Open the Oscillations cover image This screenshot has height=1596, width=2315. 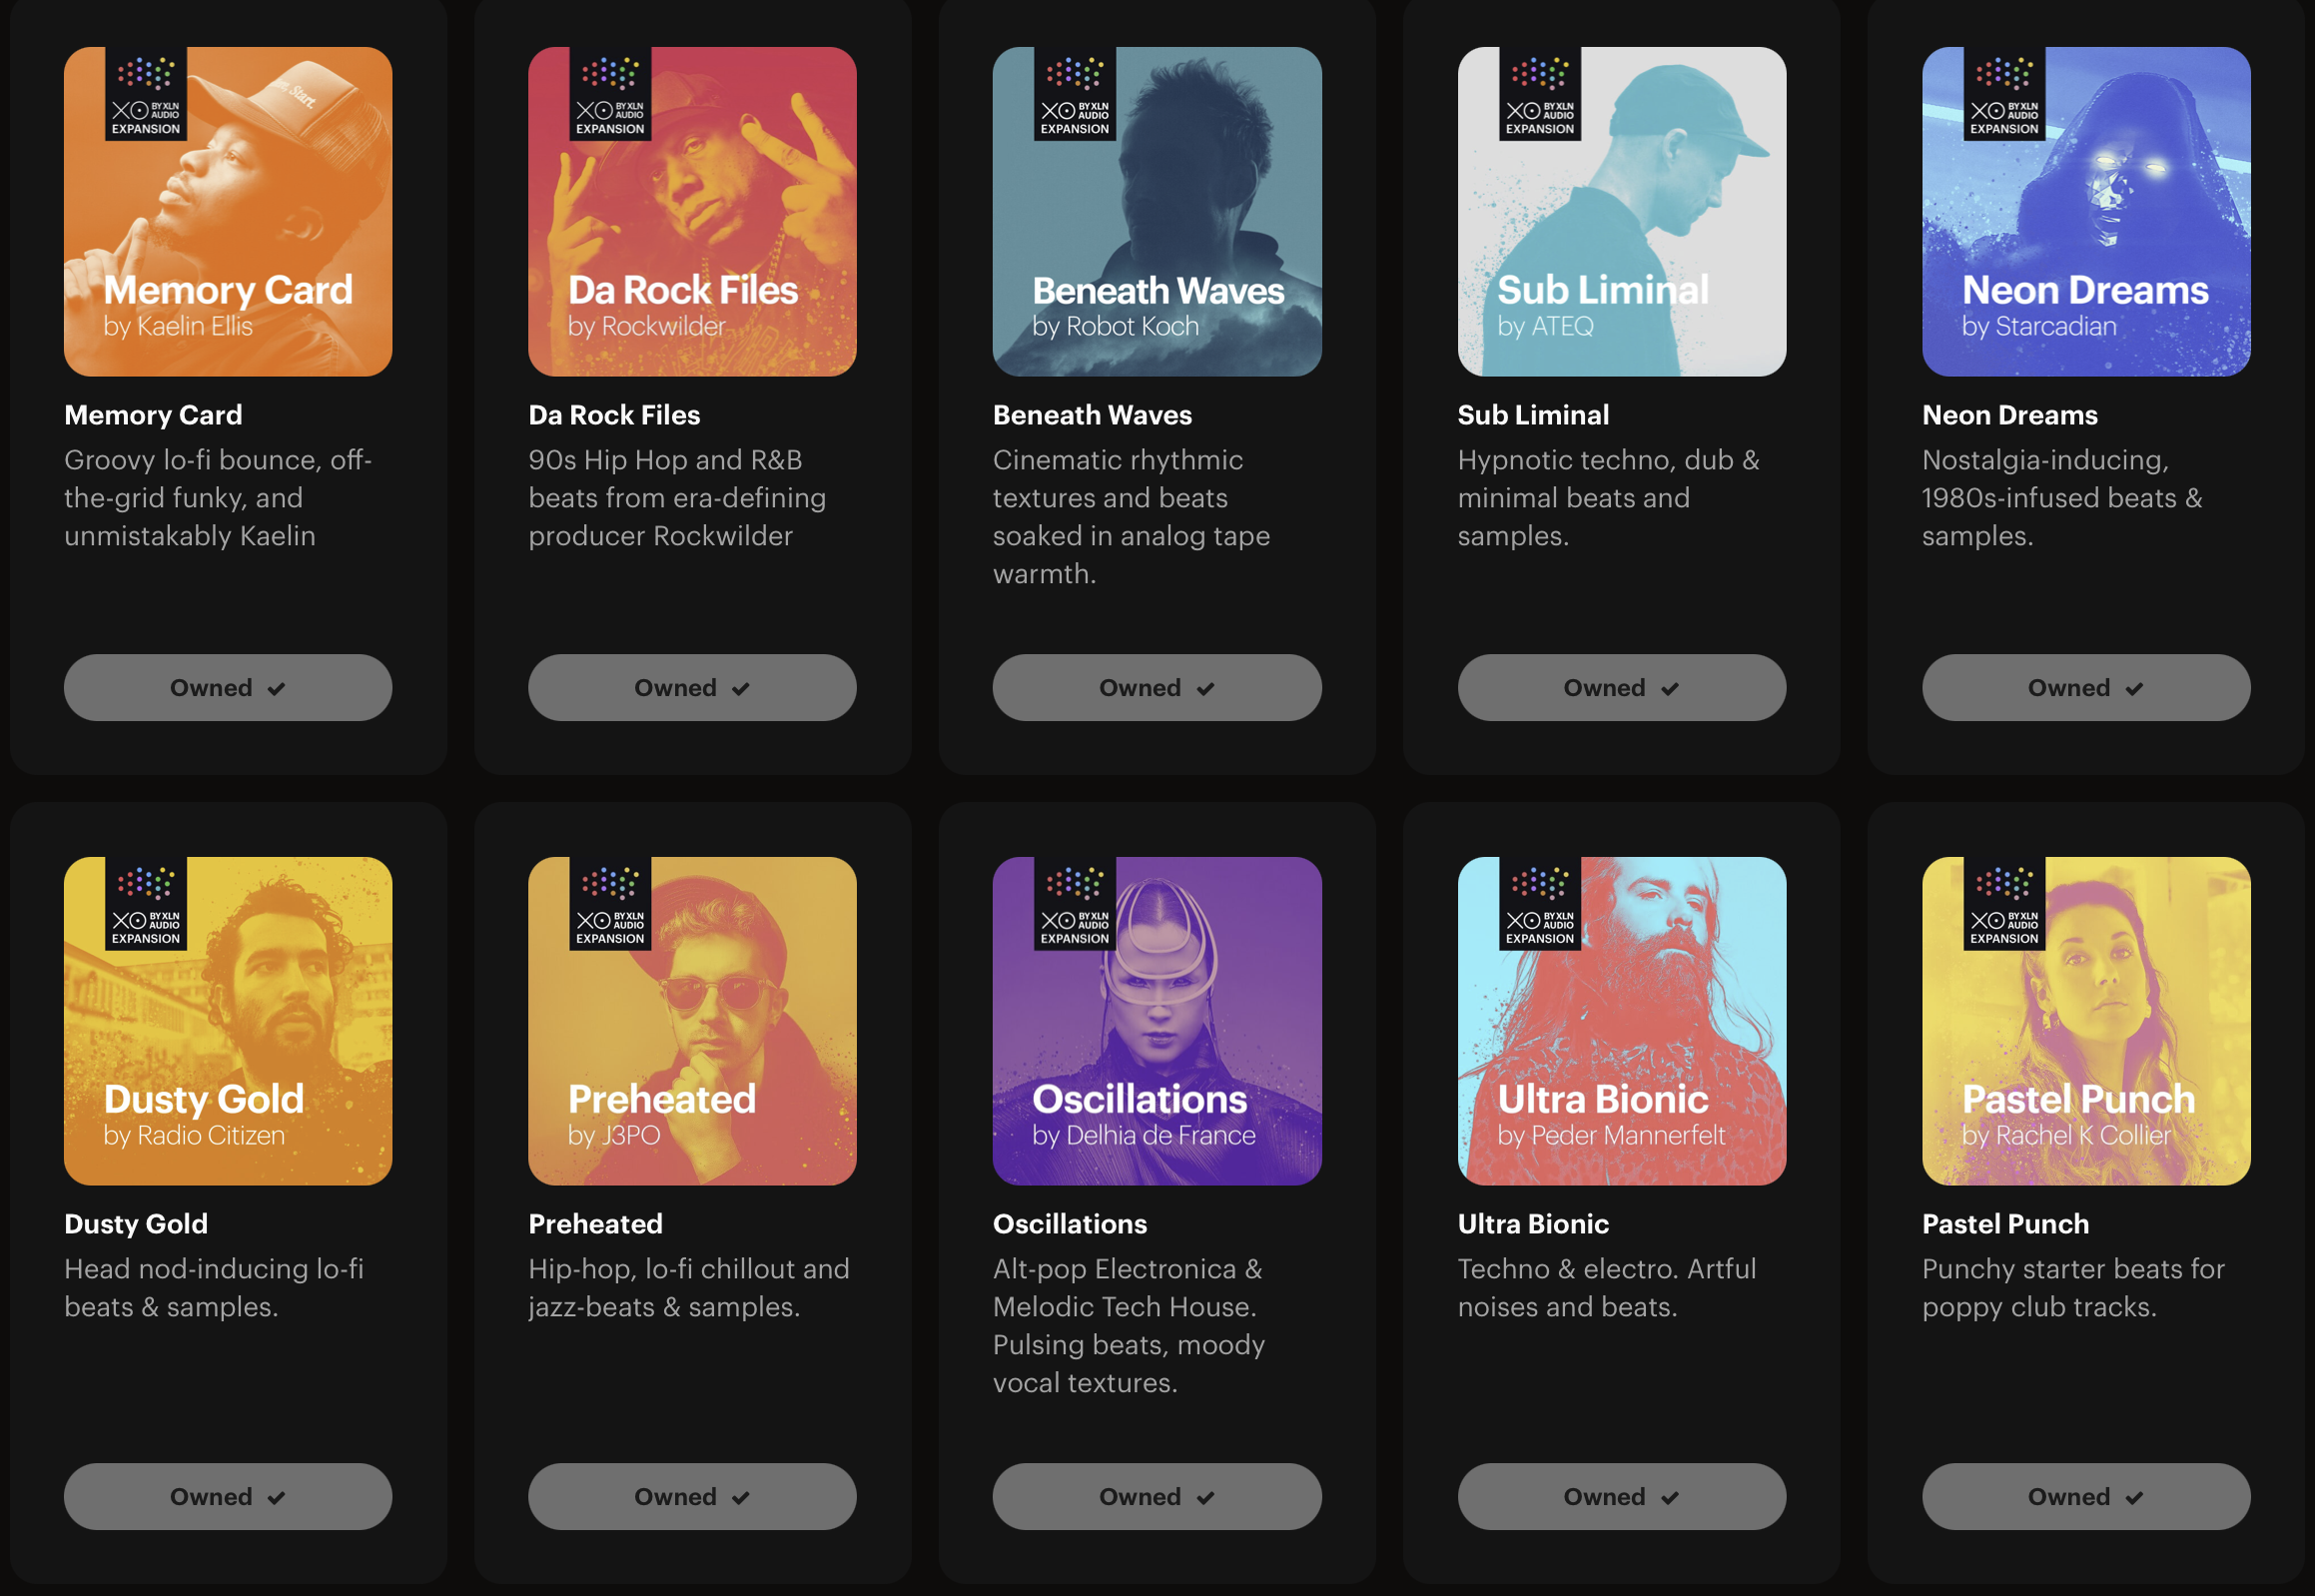[1157, 1020]
